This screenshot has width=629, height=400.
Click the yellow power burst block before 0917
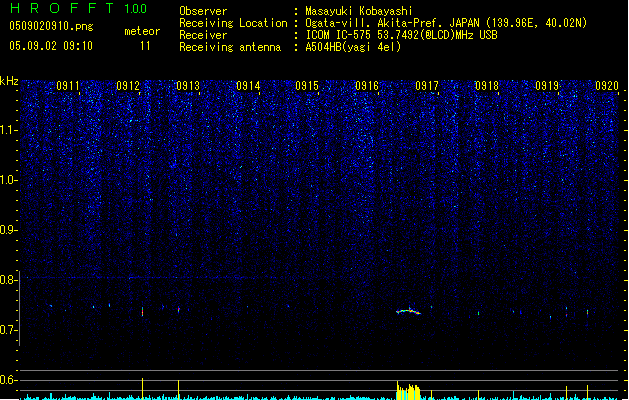click(x=408, y=391)
